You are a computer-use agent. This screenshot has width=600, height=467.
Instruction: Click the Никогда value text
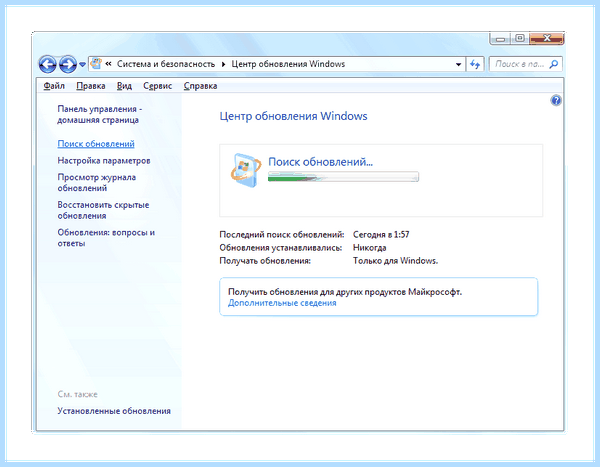[x=369, y=248]
